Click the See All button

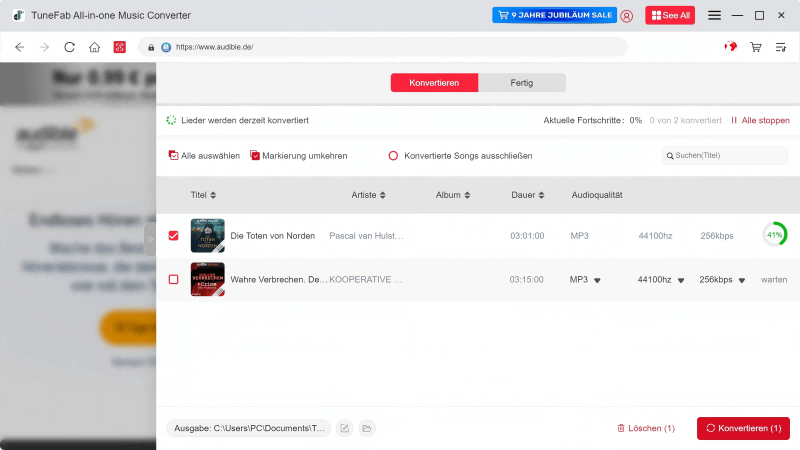(670, 15)
